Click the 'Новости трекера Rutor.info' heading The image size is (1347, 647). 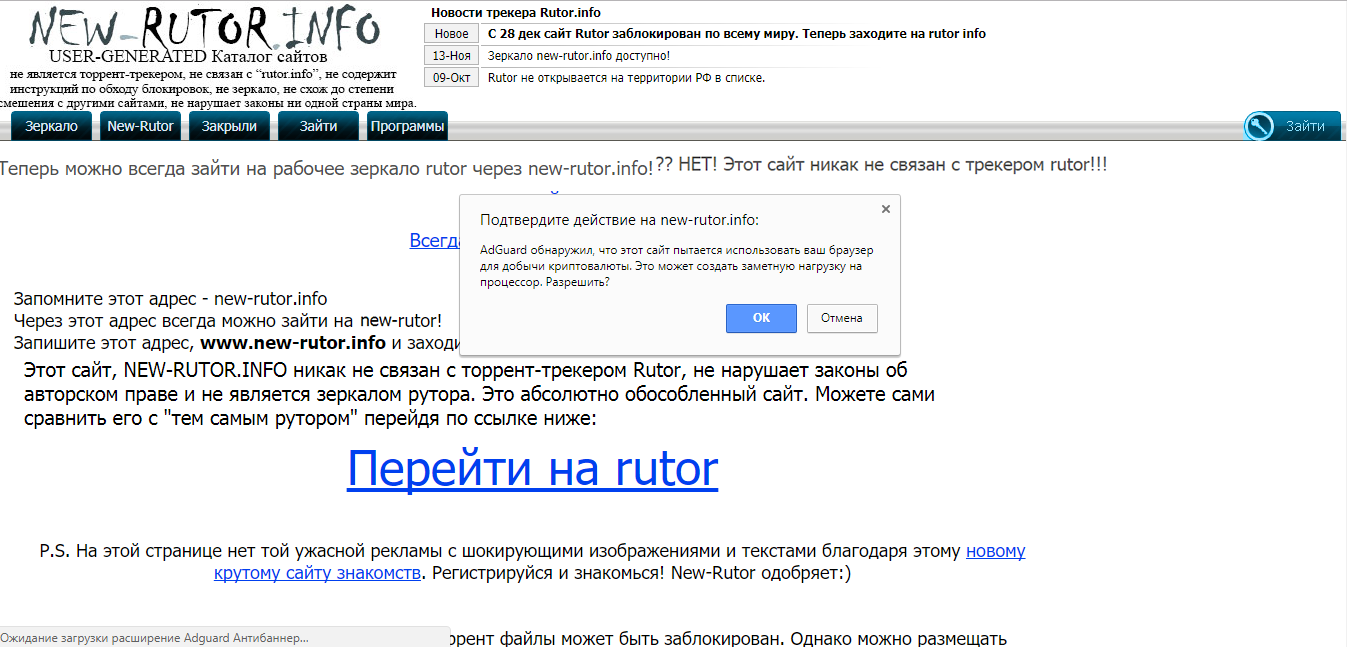[516, 13]
